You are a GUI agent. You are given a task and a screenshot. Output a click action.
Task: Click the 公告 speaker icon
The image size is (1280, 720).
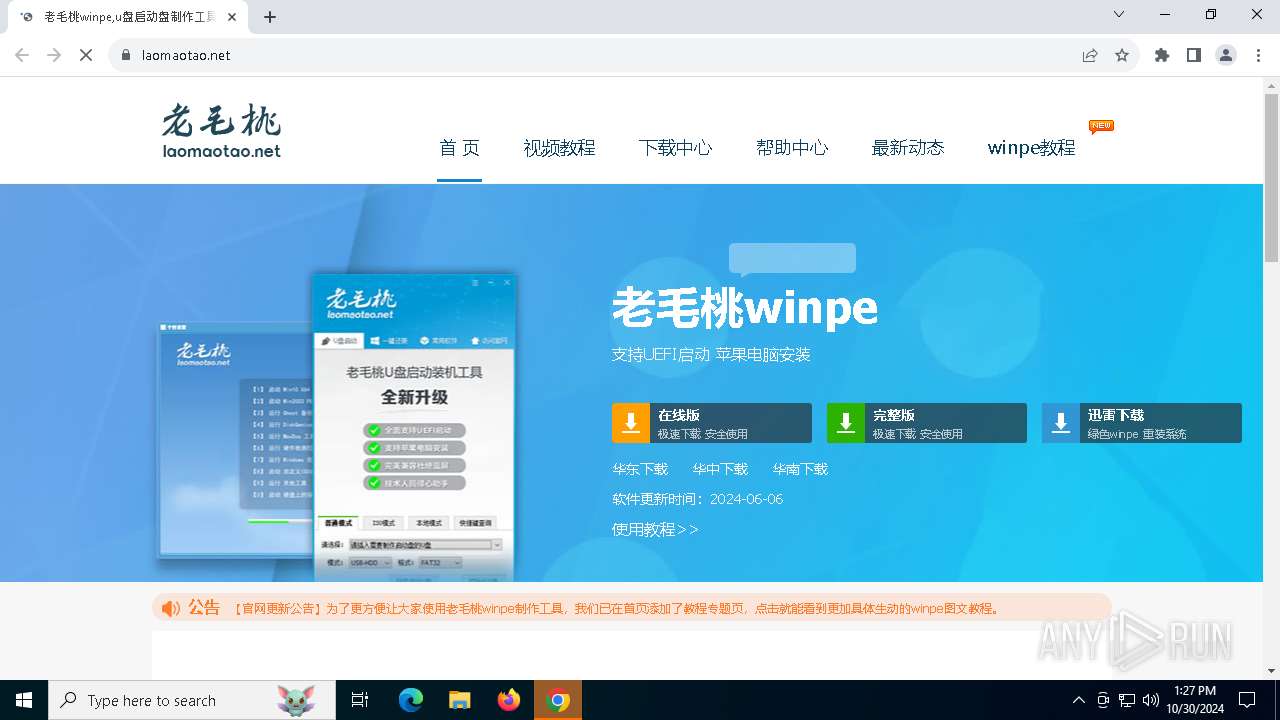point(171,608)
